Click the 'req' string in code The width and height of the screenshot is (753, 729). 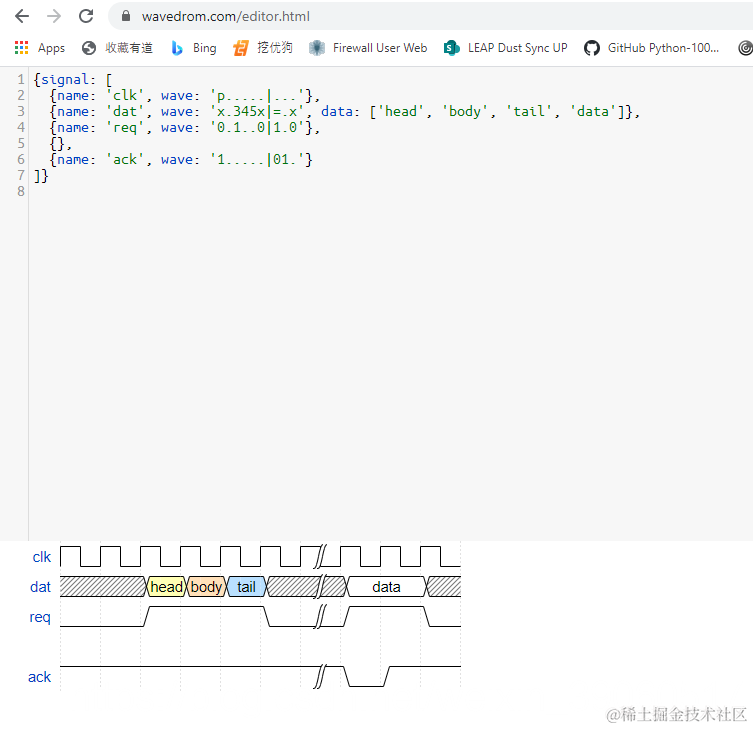[125, 128]
